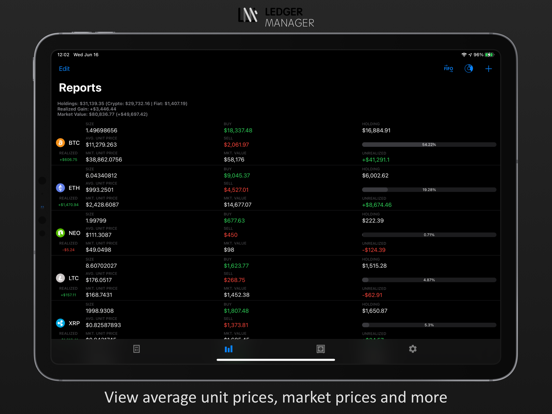Click BTC size value 1.49698656
552x414 pixels.
(101, 130)
